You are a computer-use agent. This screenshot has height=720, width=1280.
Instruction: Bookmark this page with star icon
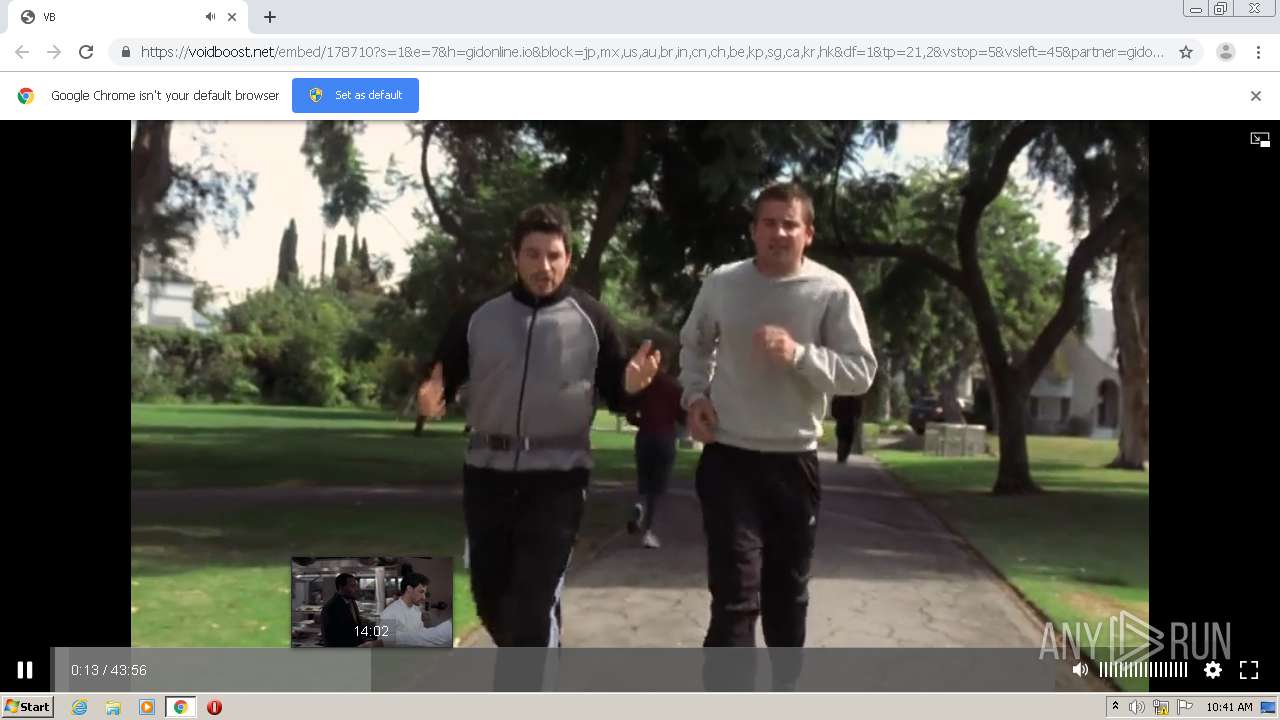click(x=1186, y=52)
